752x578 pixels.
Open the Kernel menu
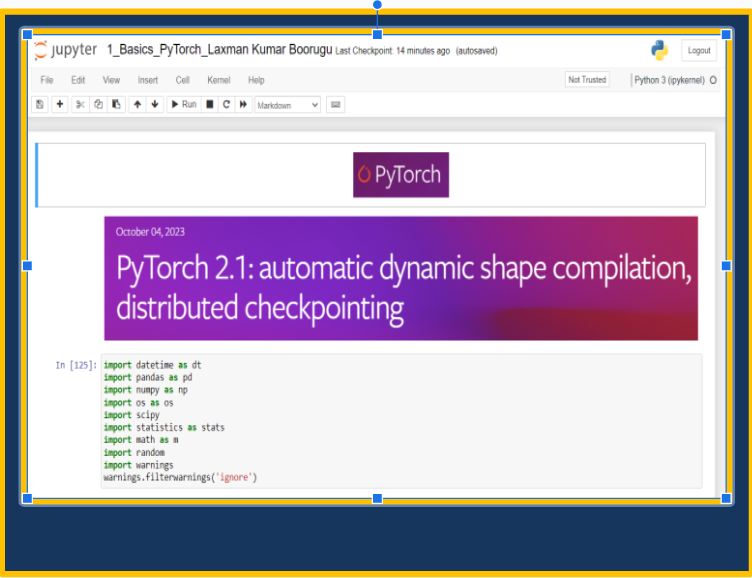(x=219, y=80)
